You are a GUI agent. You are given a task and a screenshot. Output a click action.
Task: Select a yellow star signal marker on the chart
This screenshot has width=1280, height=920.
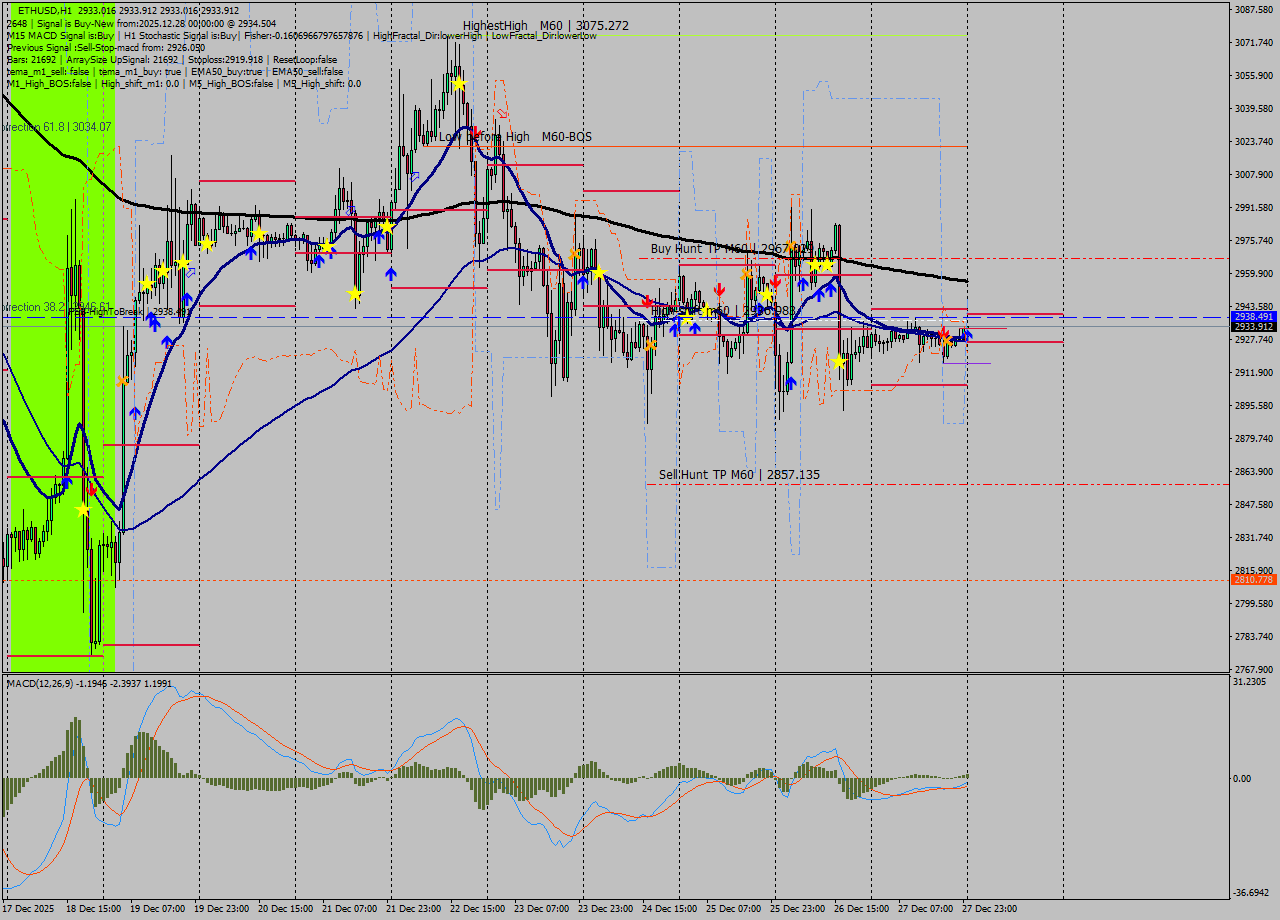pyautogui.click(x=459, y=85)
